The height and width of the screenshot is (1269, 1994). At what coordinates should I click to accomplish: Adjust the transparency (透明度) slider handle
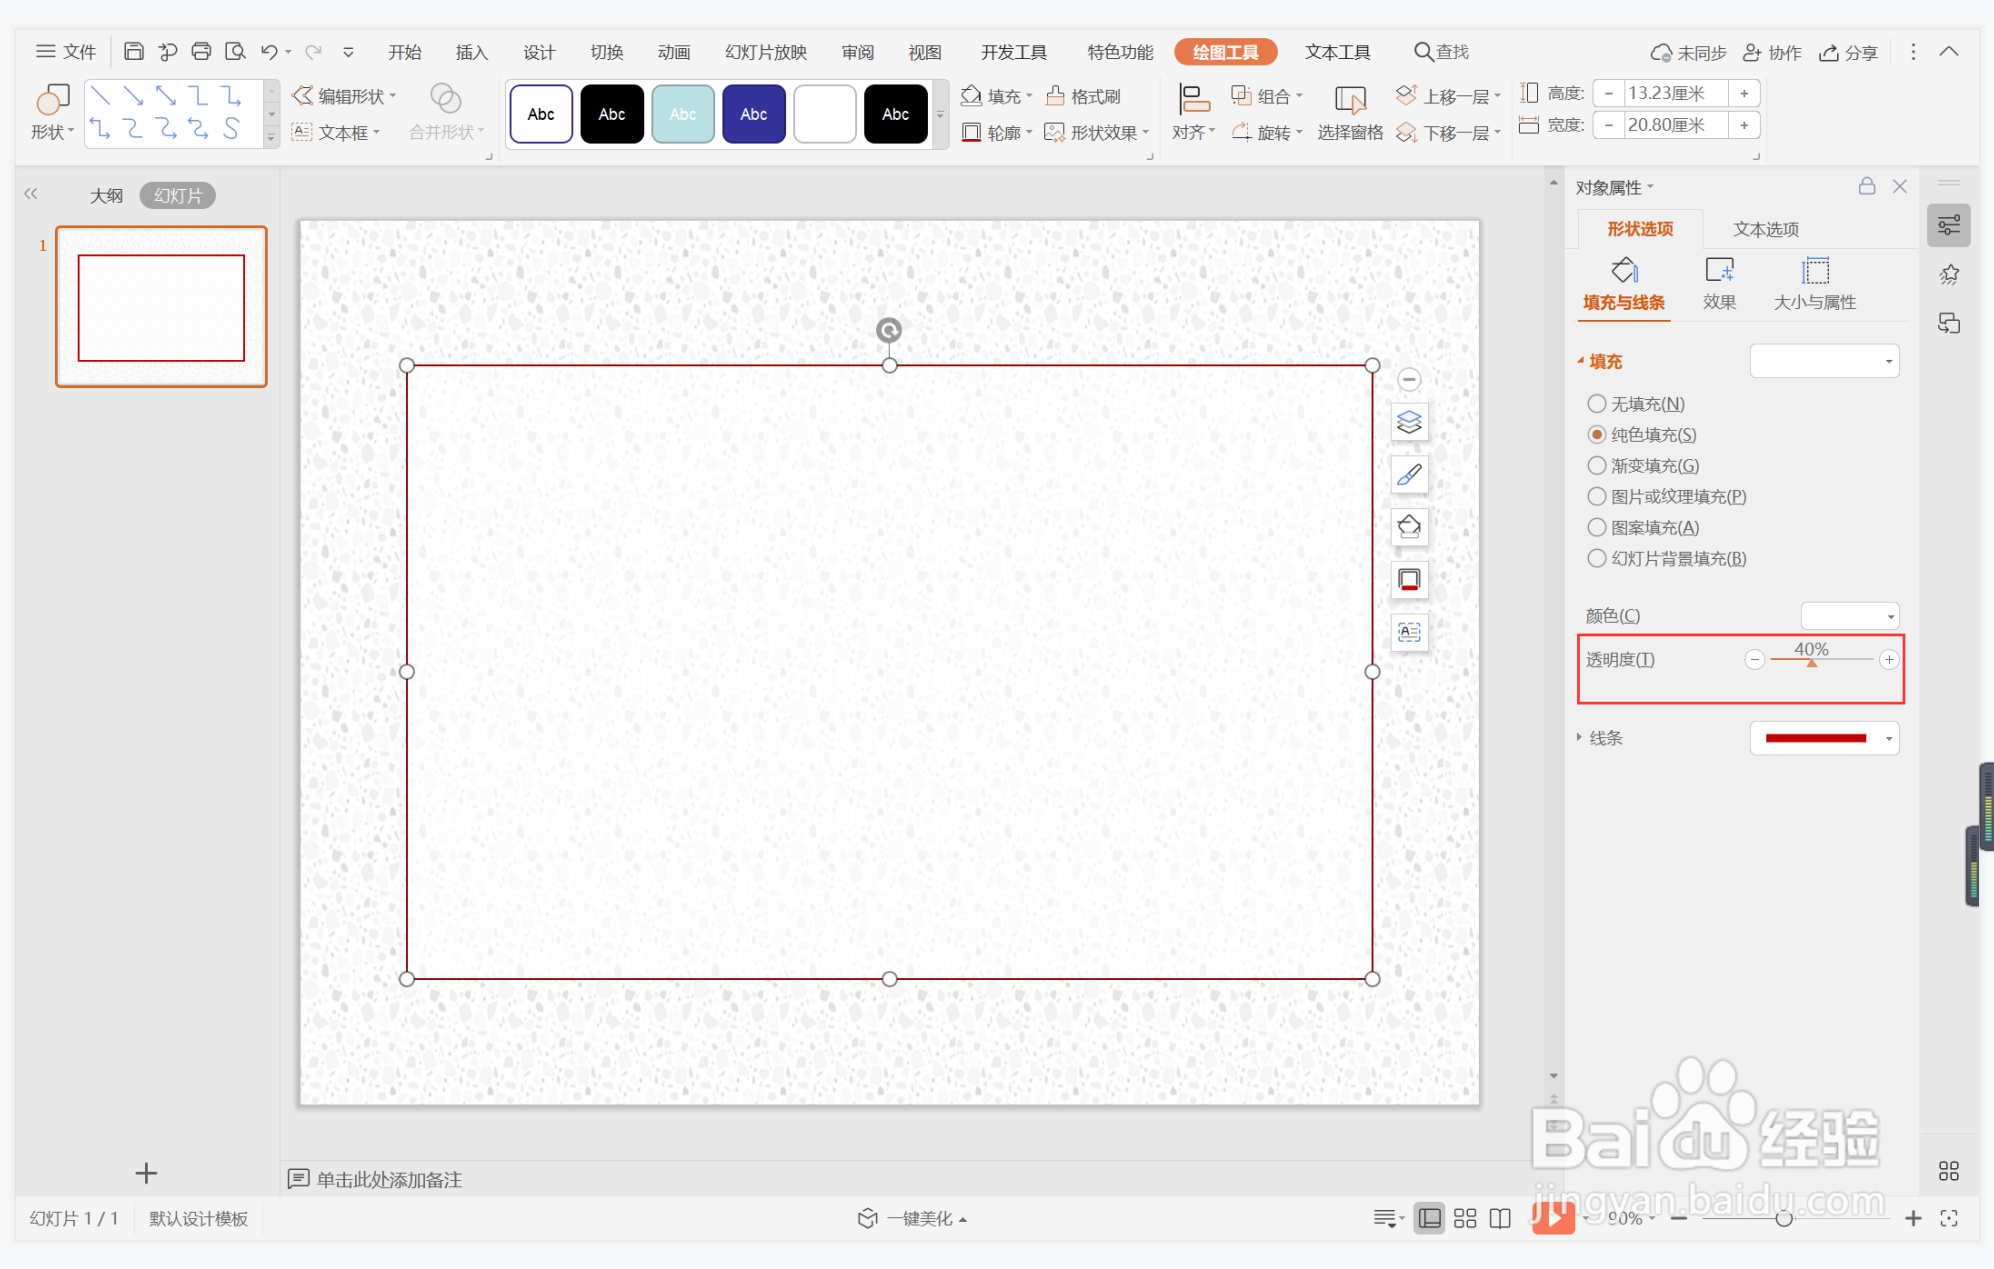pos(1811,662)
